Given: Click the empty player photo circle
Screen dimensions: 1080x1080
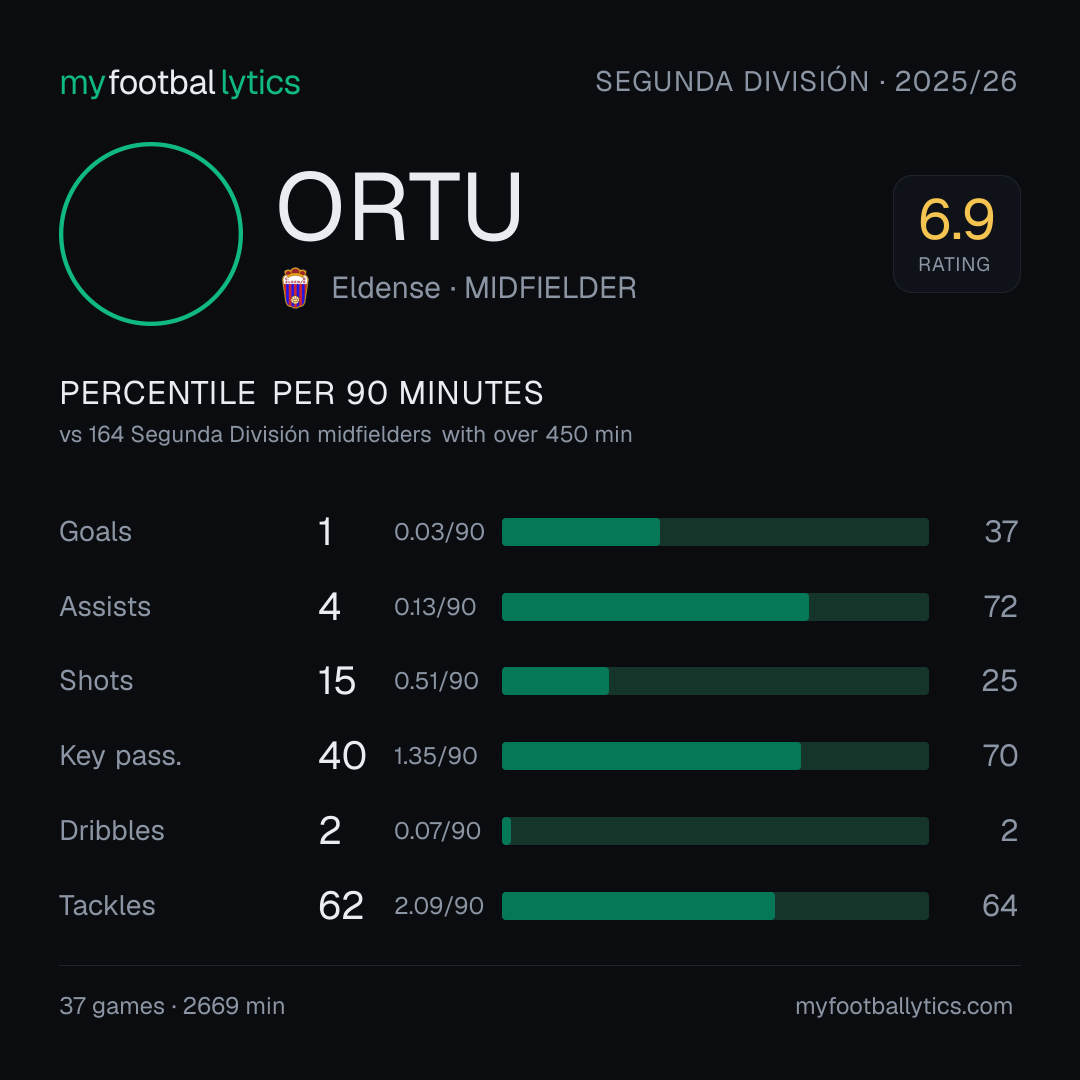Looking at the screenshot, I should [x=151, y=234].
